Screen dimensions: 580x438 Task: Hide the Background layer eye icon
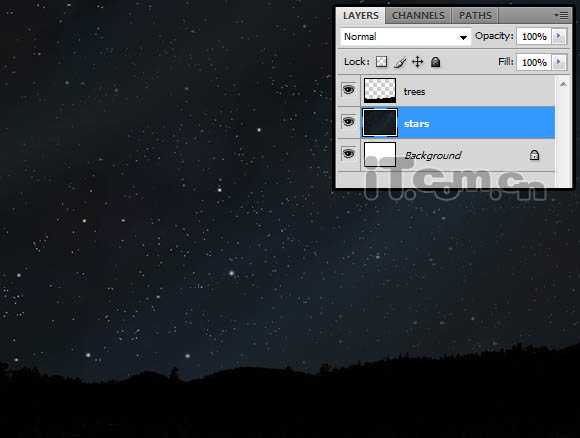[348, 154]
